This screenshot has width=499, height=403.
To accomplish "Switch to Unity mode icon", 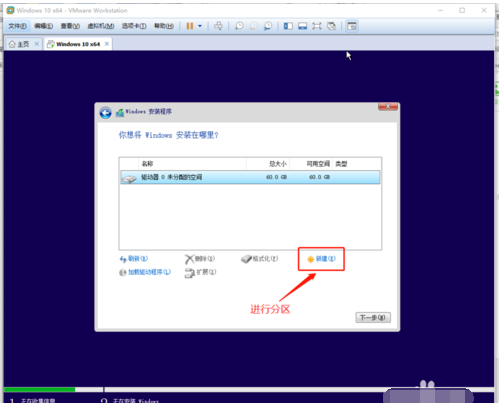I will tap(331, 26).
